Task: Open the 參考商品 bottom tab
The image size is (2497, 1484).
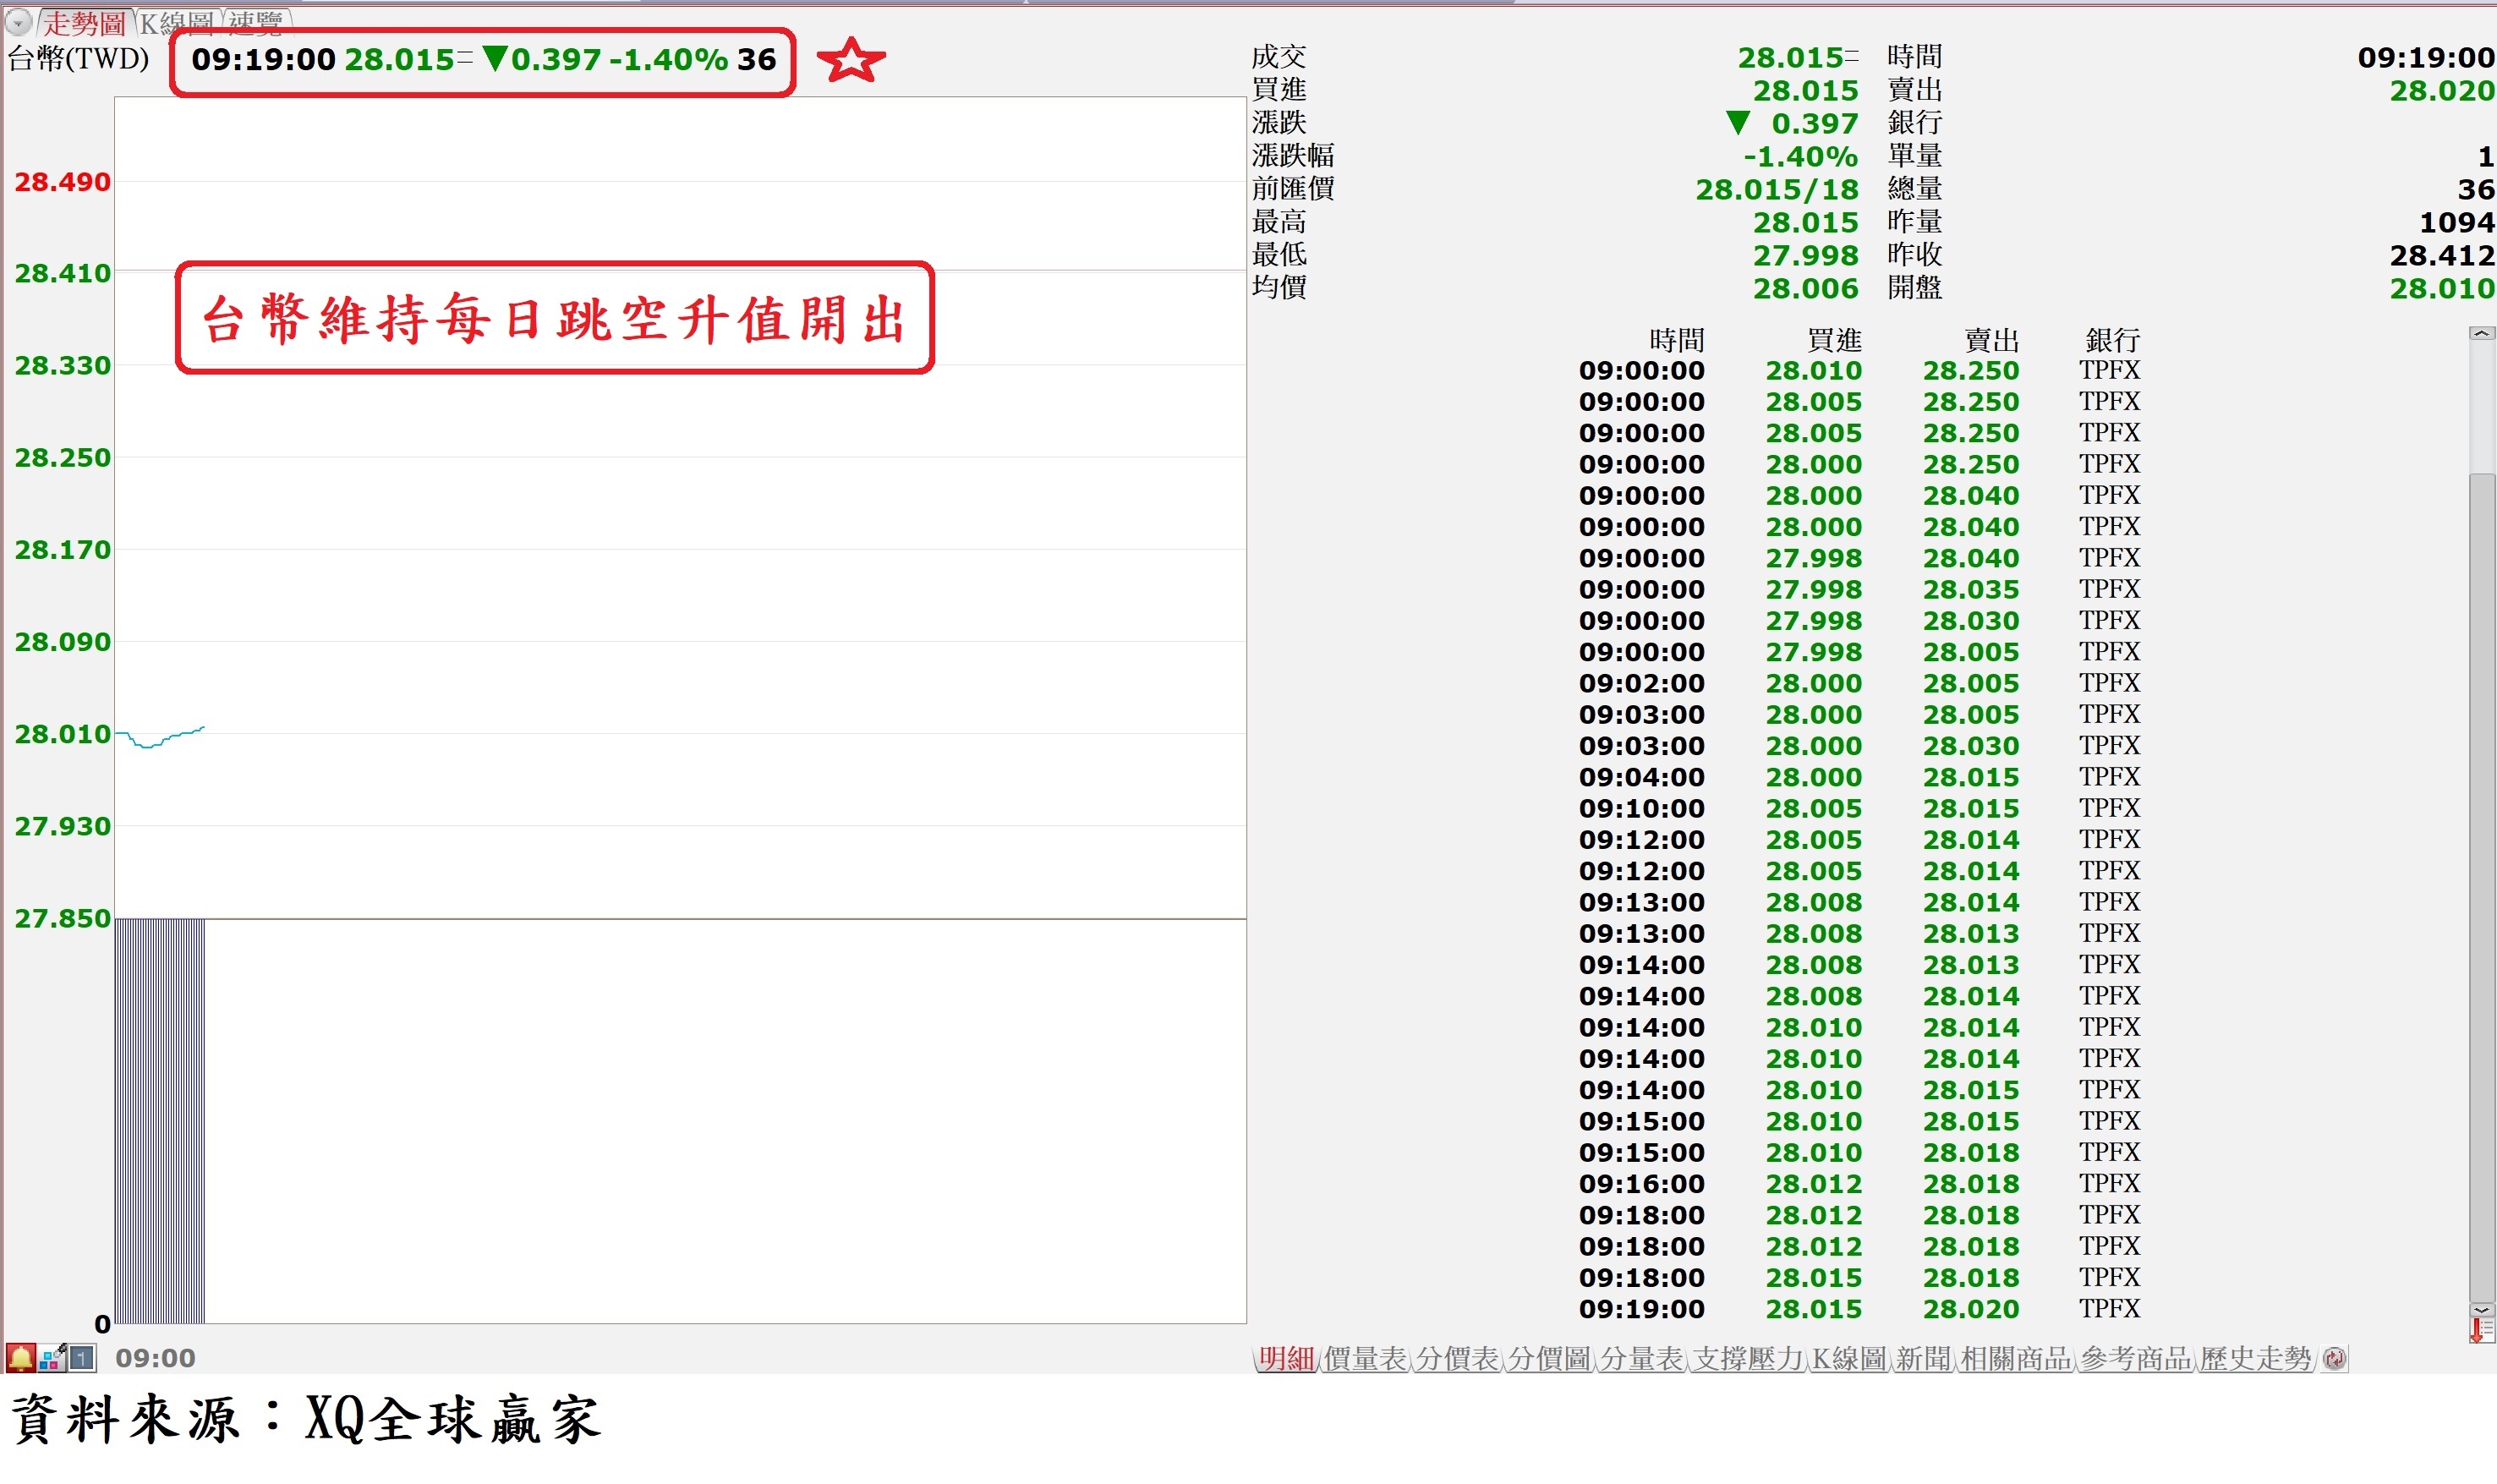Action: (2135, 1358)
